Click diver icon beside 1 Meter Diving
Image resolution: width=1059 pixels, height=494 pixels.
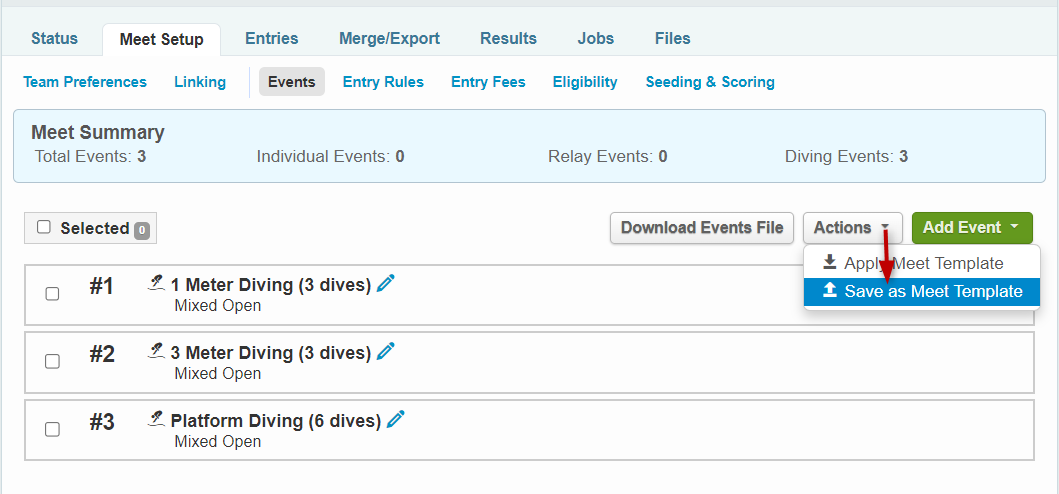point(156,284)
